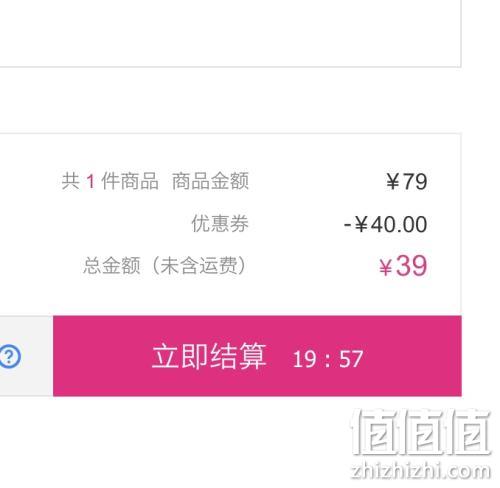Click the 总金额 label text
Image resolution: width=500 pixels, height=488 pixels.
point(112,266)
